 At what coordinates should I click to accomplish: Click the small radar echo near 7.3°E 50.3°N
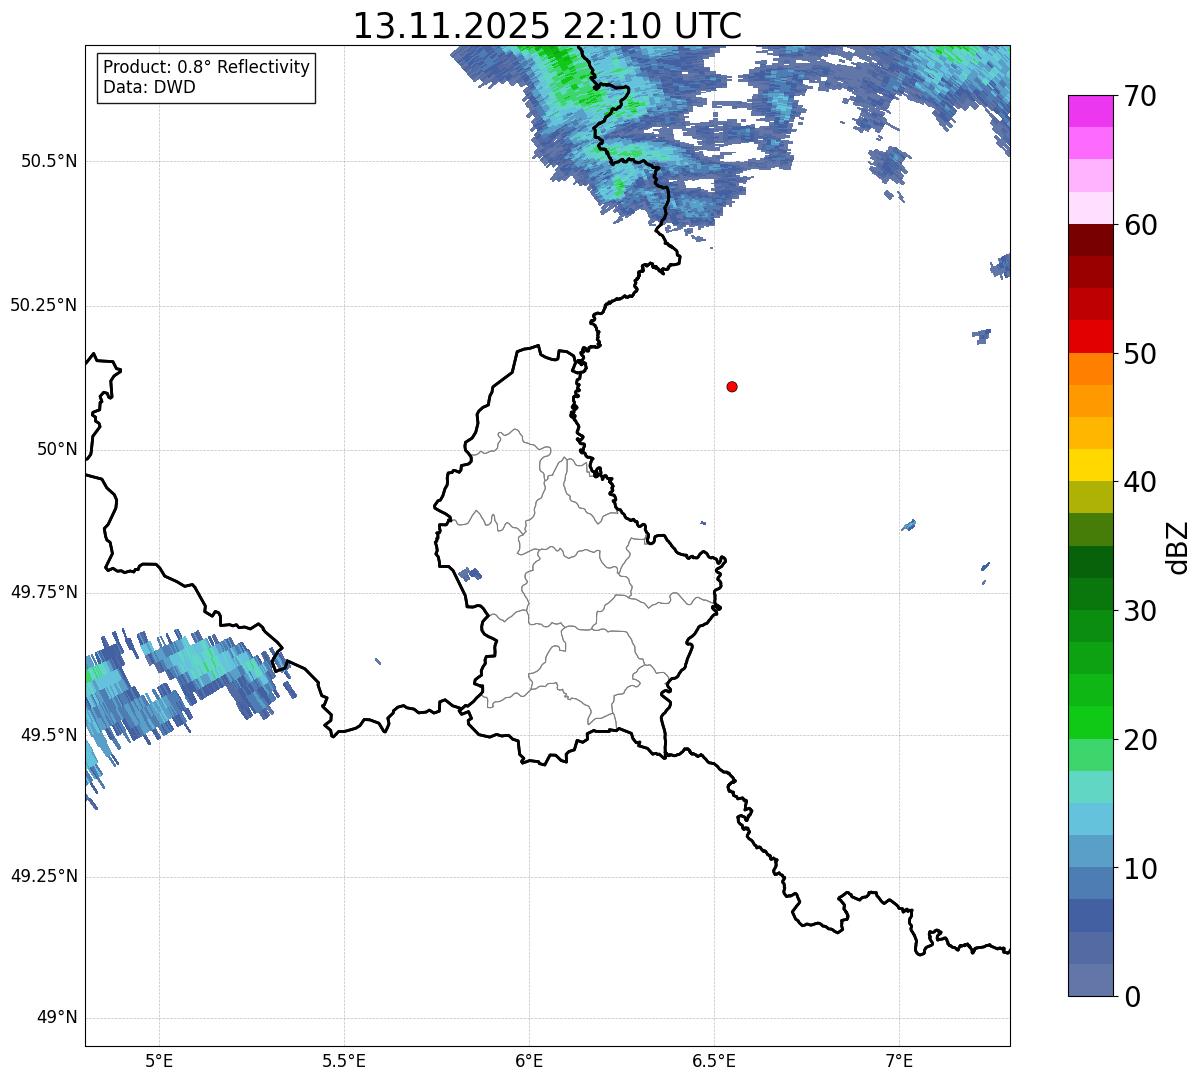tap(1001, 266)
